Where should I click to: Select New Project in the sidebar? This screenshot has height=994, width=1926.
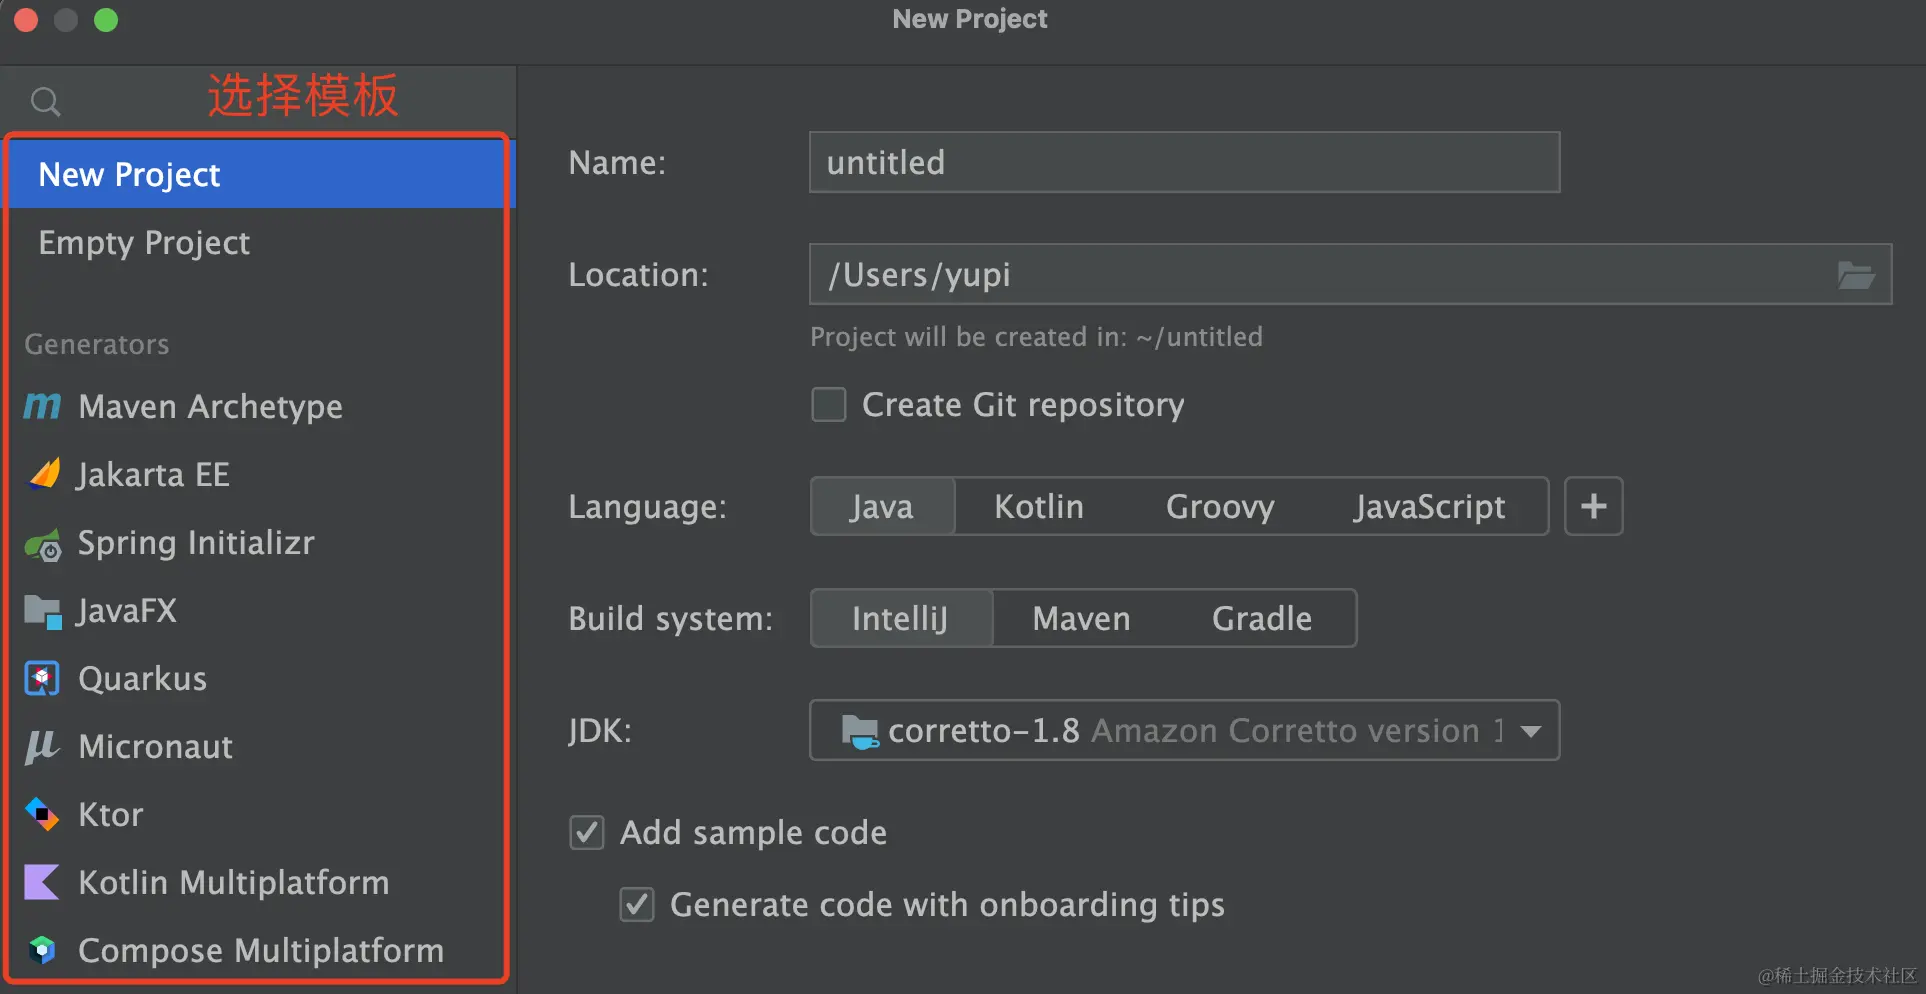coord(260,174)
